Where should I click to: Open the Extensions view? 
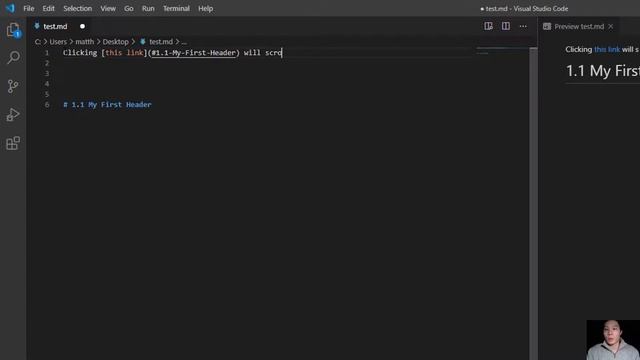click(x=13, y=143)
